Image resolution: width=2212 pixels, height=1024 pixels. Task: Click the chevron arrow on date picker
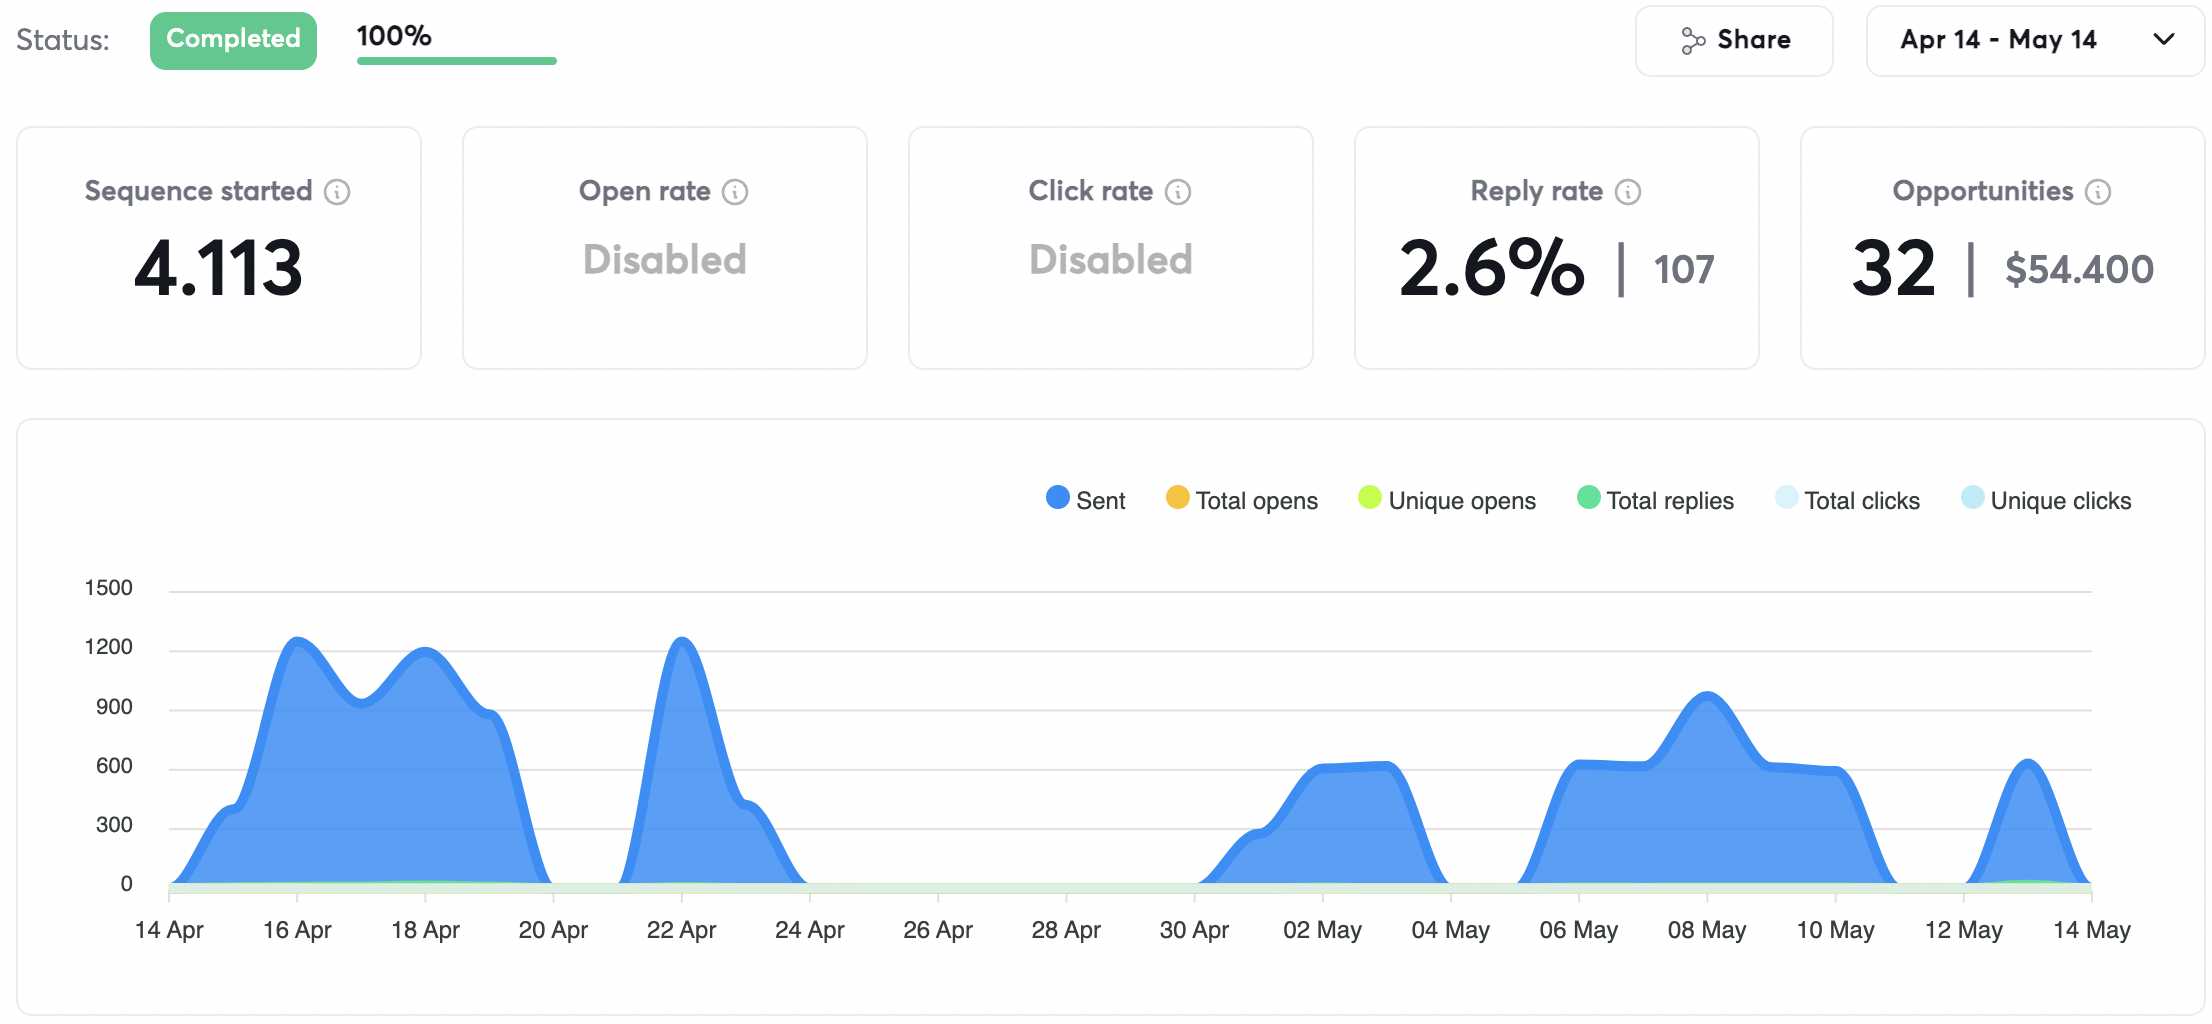click(2164, 40)
